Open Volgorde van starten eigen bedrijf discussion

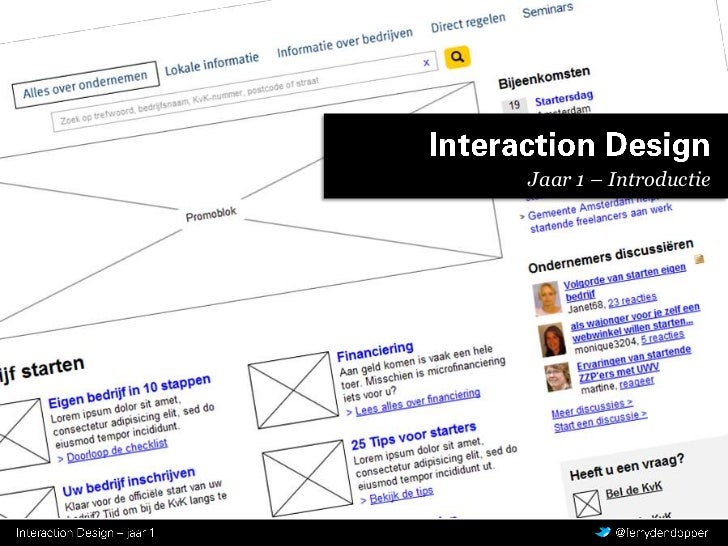coord(624,282)
